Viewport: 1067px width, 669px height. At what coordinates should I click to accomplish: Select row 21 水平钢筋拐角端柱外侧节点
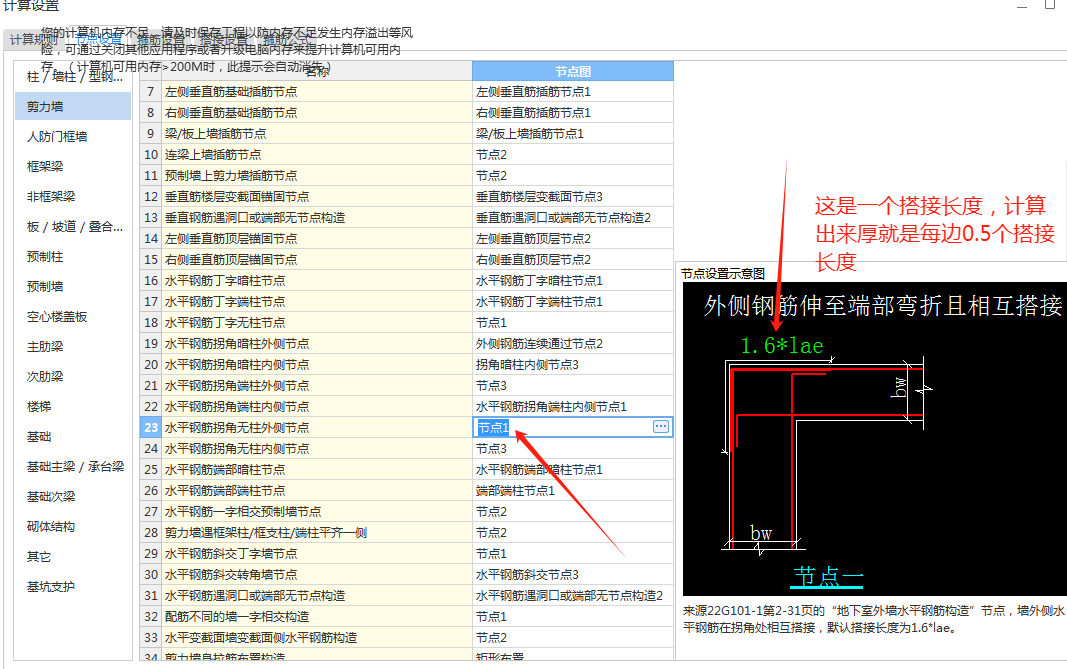[x=316, y=386]
